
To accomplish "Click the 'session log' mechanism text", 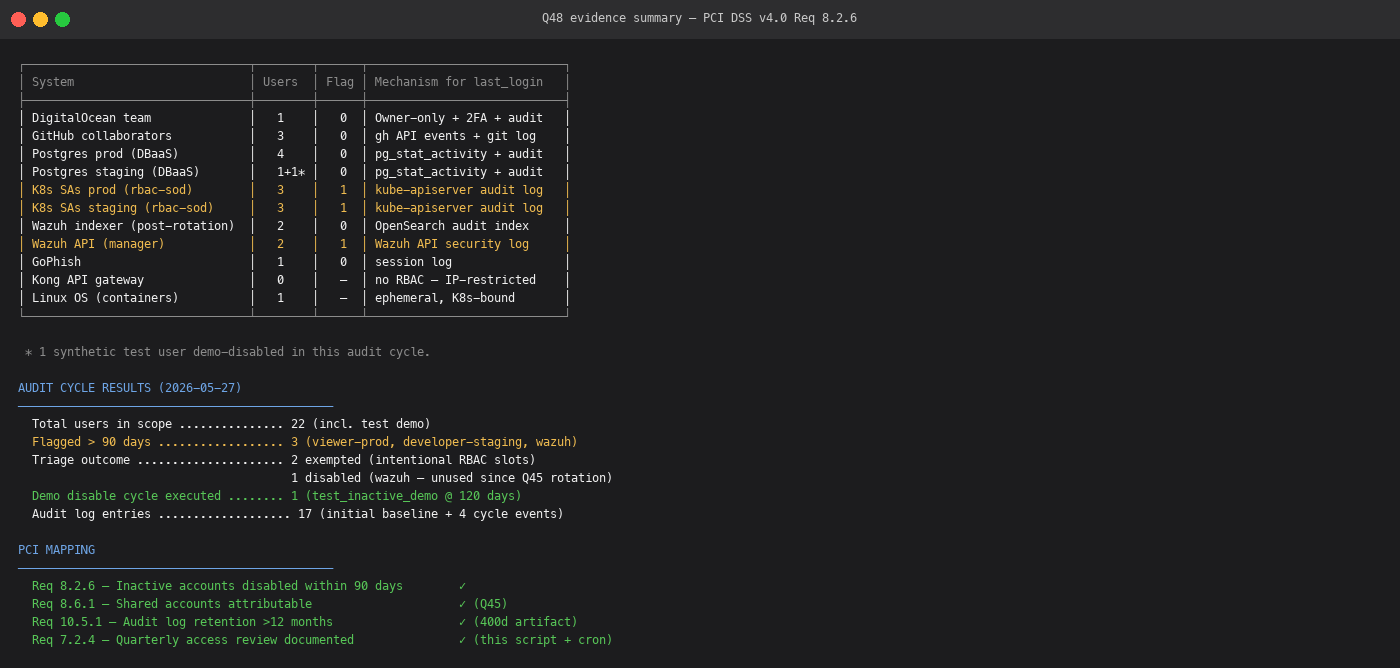I will [414, 262].
